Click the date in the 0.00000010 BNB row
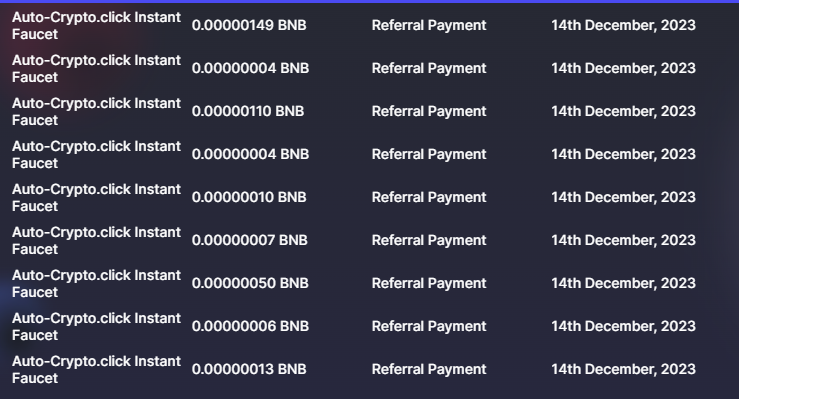The height and width of the screenshot is (399, 818). 623,197
